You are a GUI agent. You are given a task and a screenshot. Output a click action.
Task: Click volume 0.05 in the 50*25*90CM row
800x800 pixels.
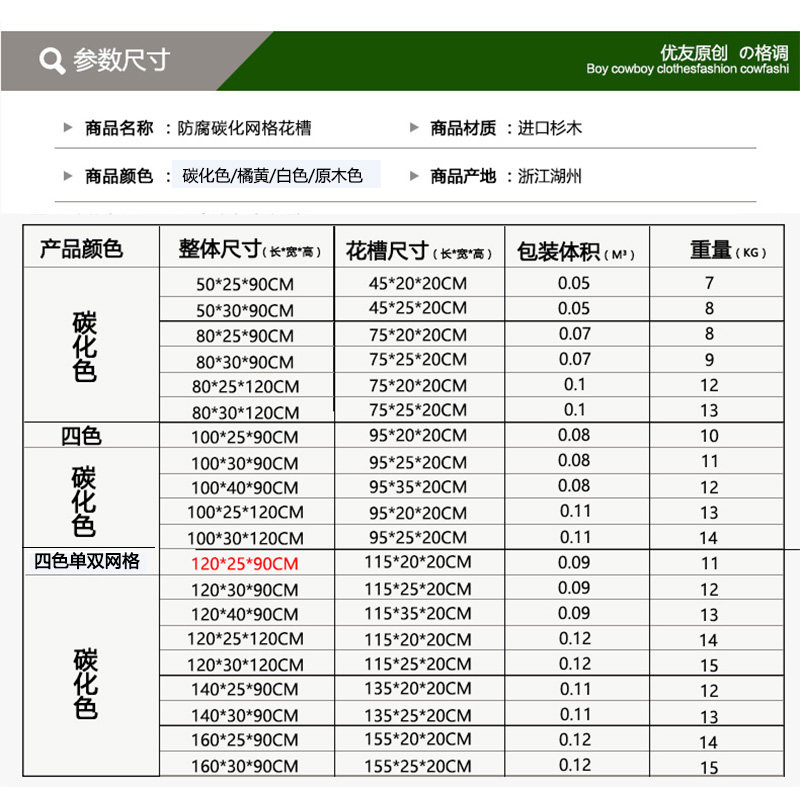pos(574,283)
